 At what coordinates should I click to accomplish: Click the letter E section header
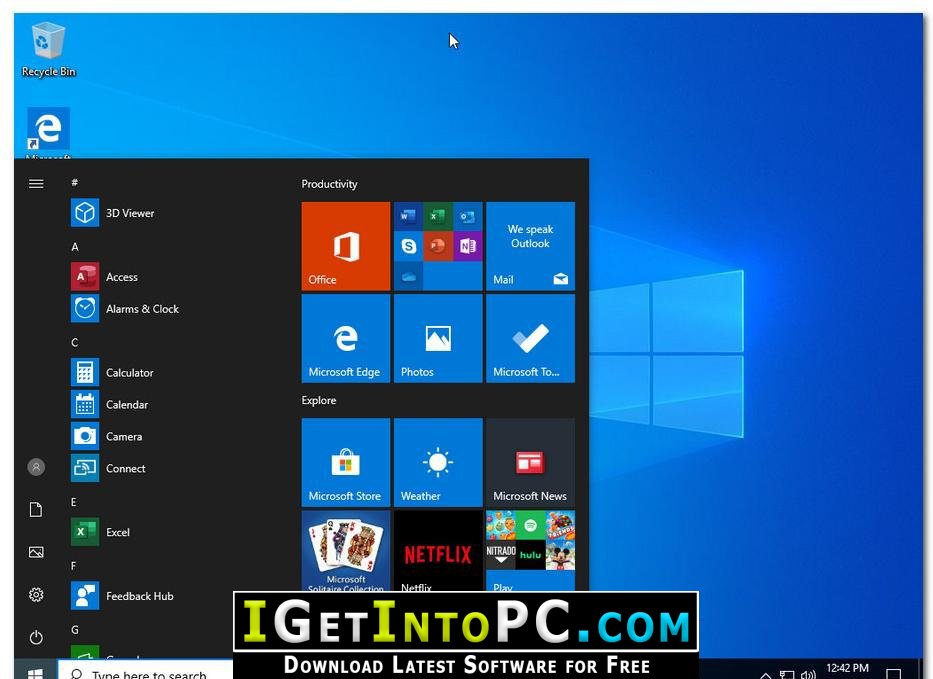point(74,502)
